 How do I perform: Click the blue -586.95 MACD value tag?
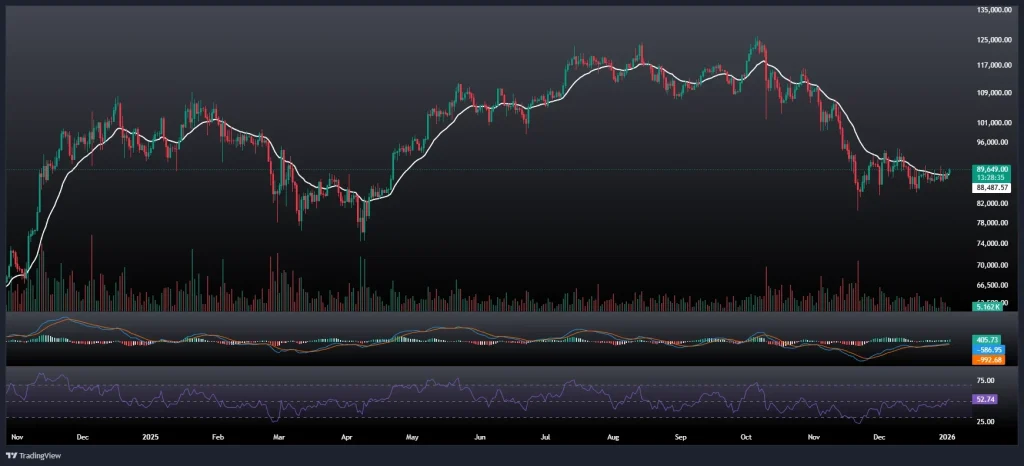(987, 350)
